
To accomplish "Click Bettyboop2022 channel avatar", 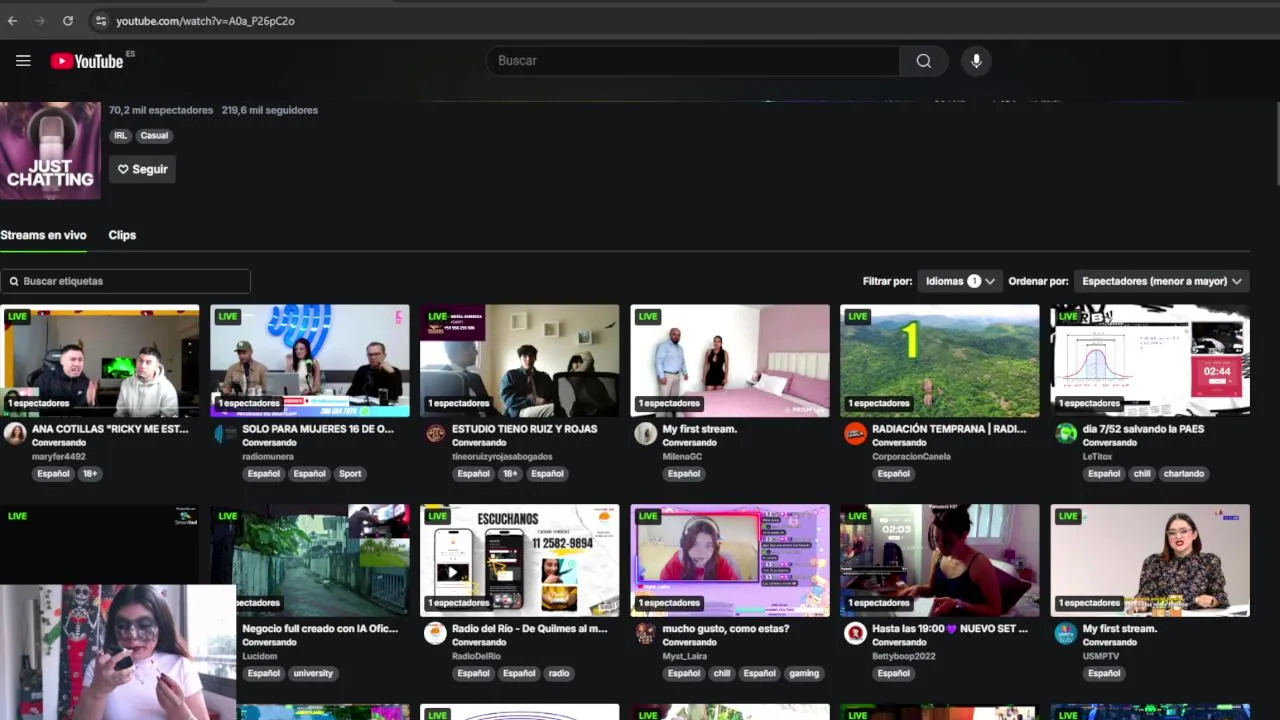I will click(x=855, y=633).
